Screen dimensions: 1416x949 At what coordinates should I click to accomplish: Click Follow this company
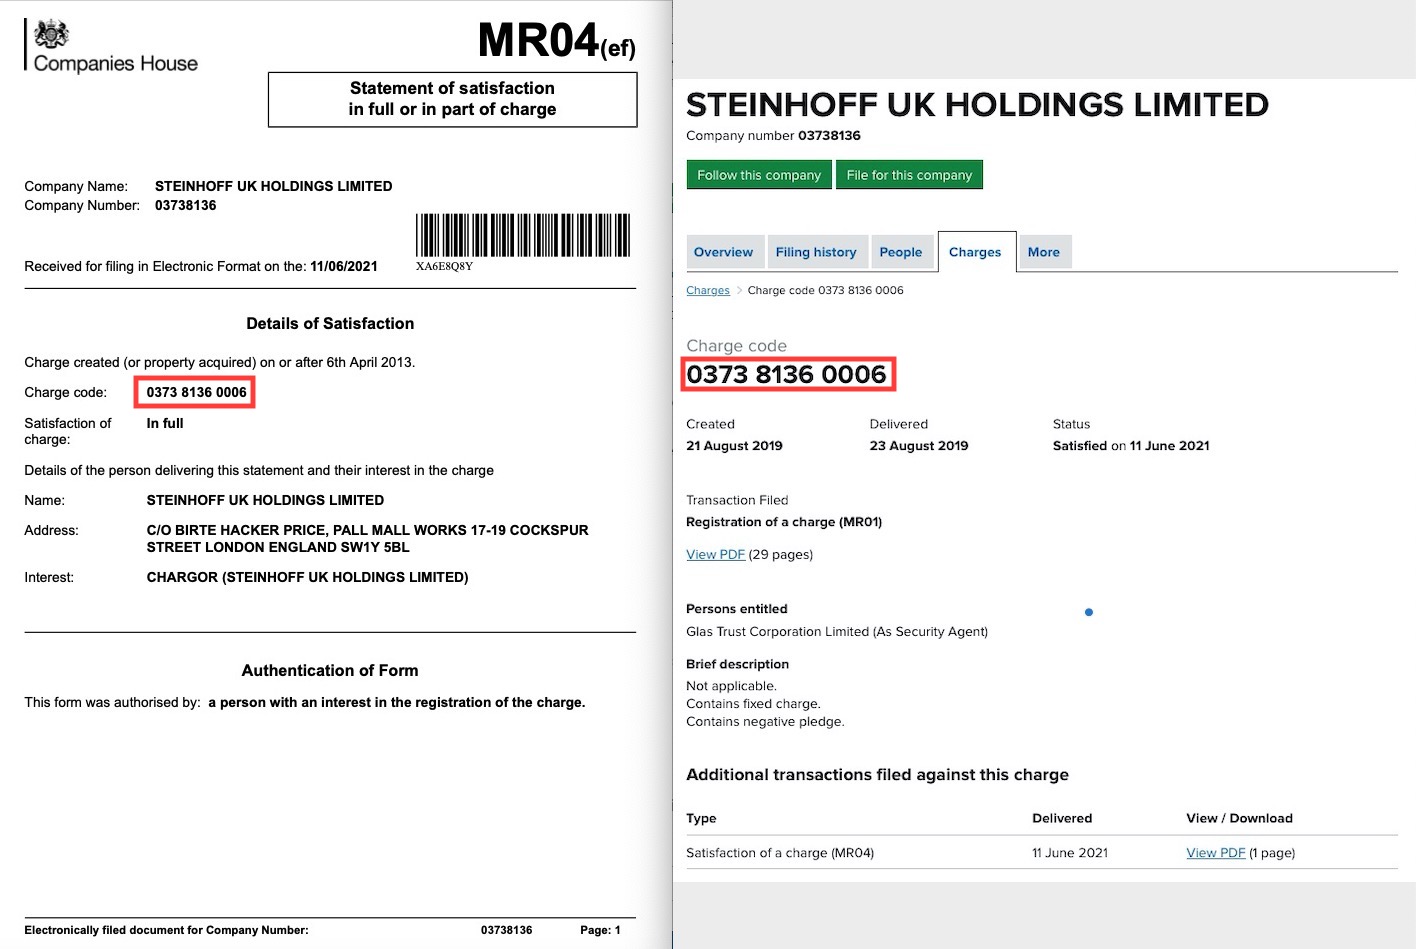758,174
